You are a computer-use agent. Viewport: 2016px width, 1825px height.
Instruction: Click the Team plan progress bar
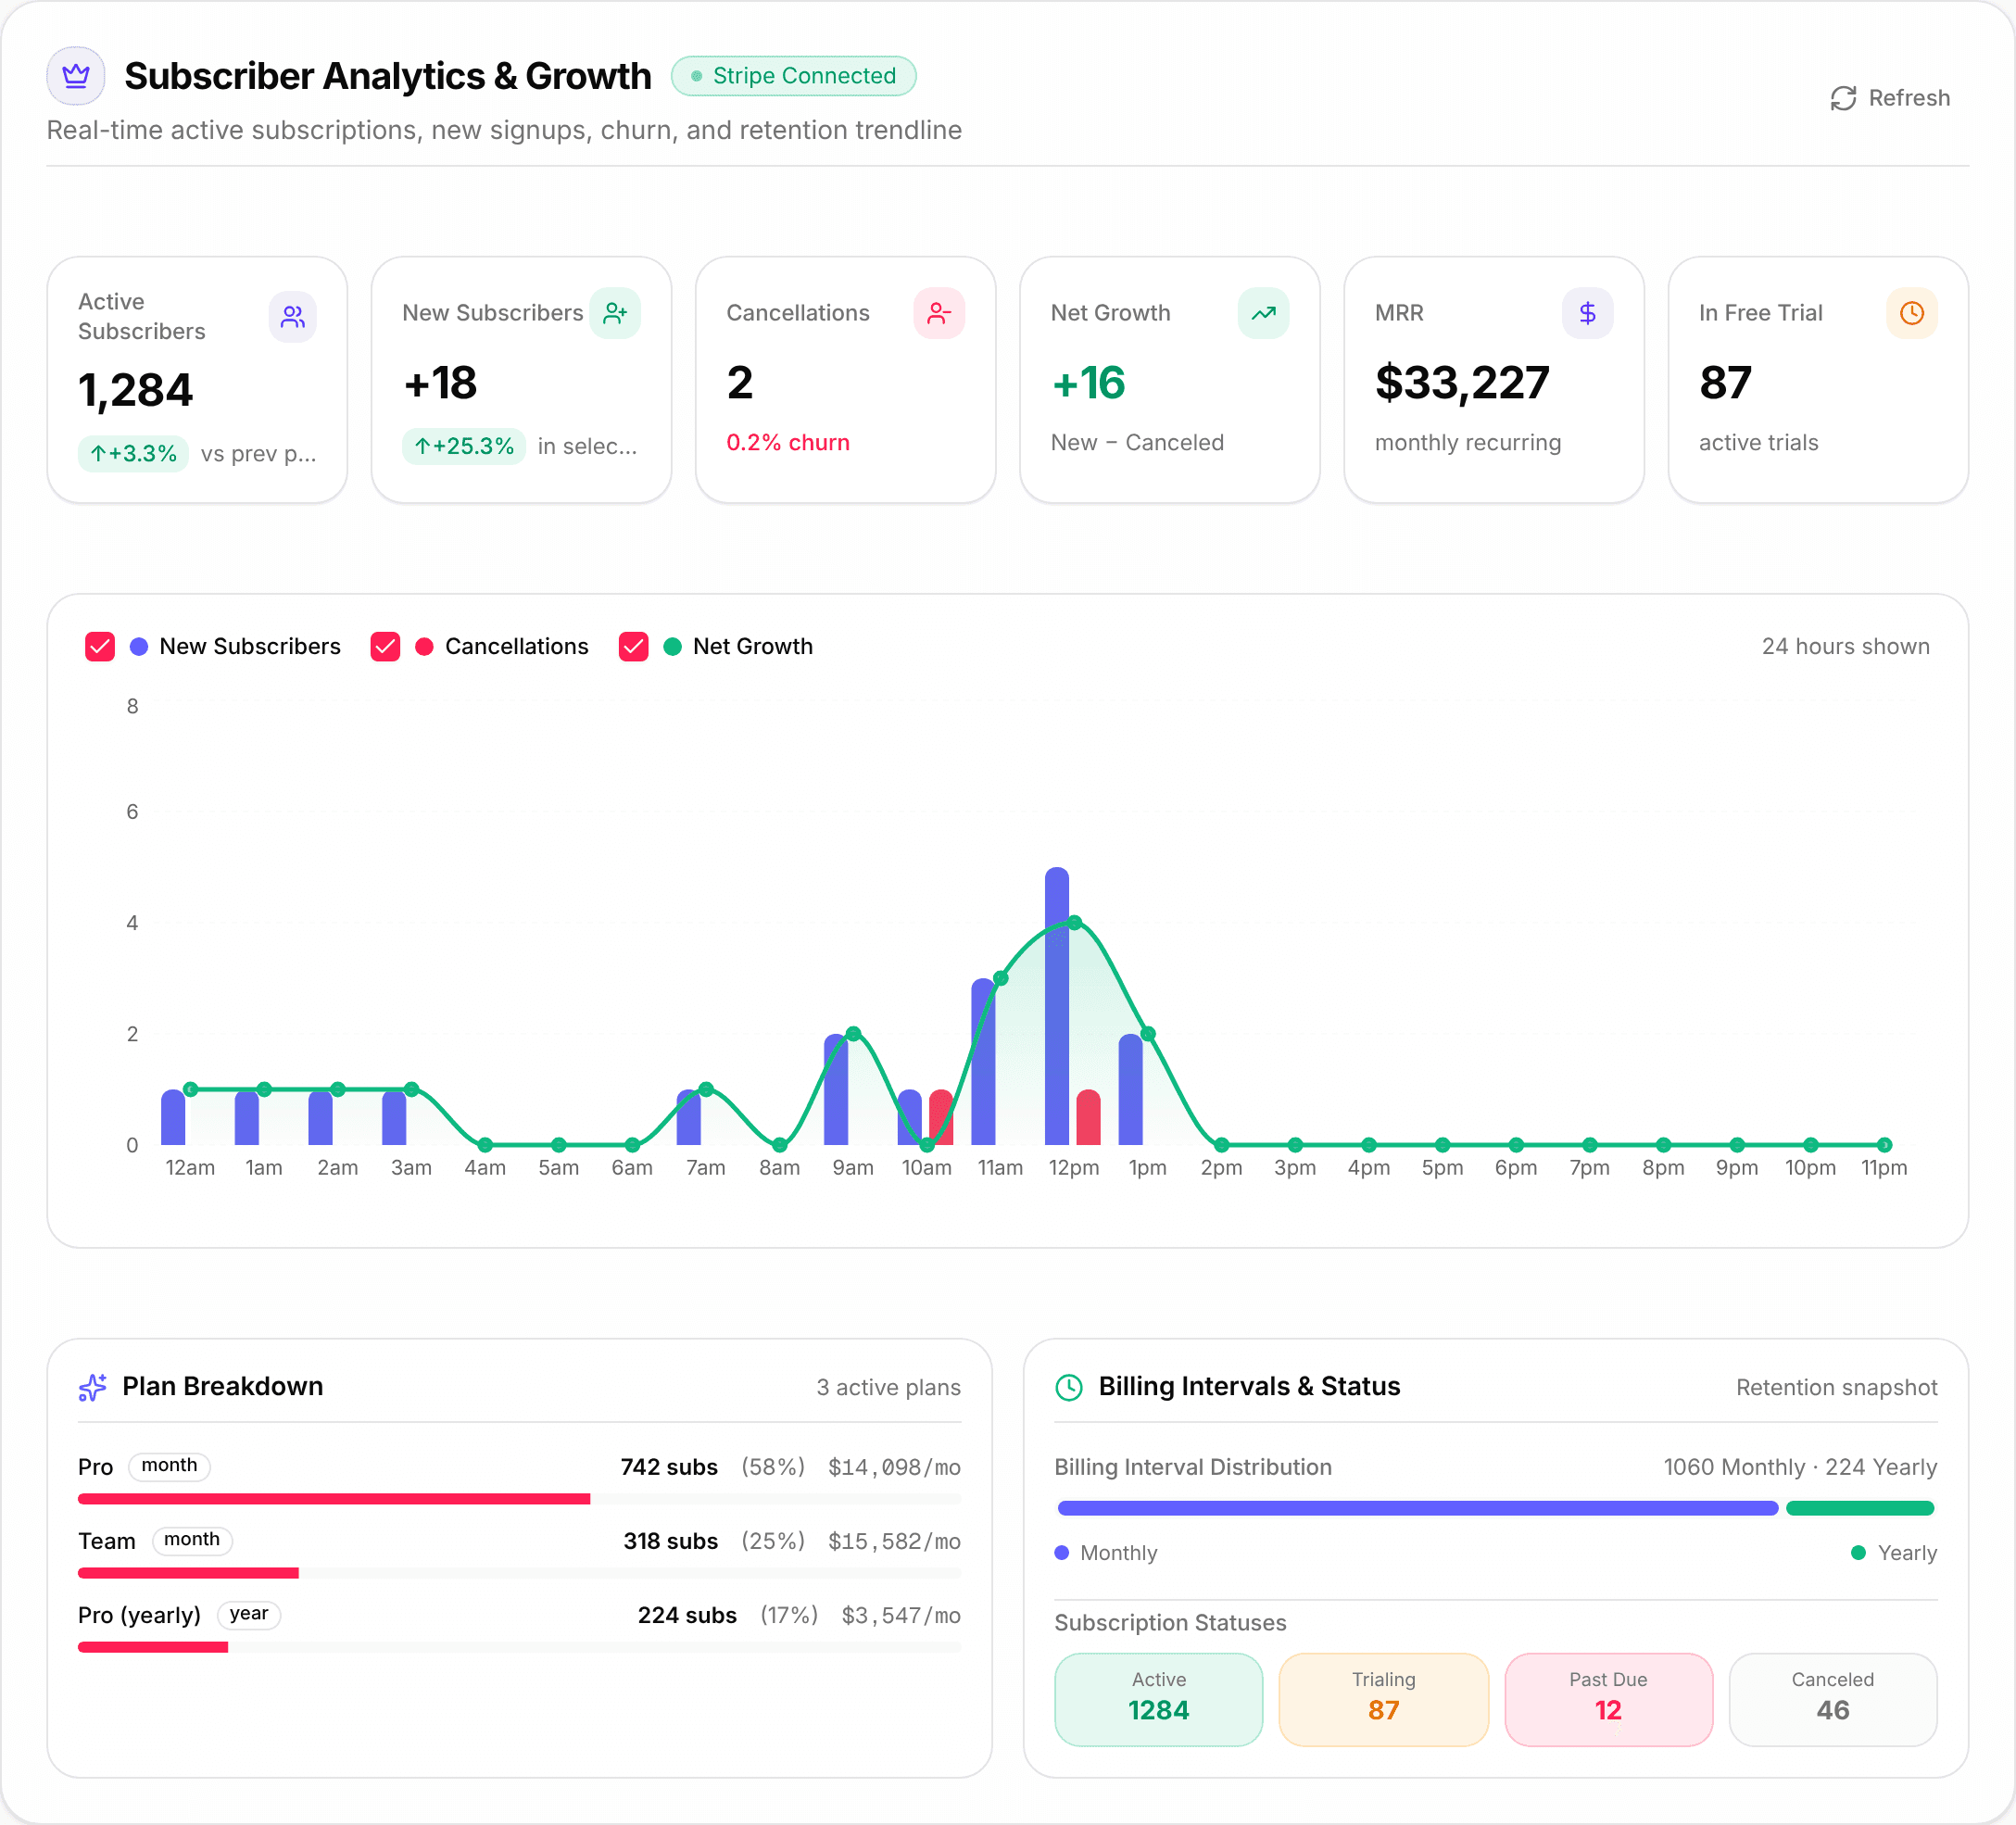519,1573
